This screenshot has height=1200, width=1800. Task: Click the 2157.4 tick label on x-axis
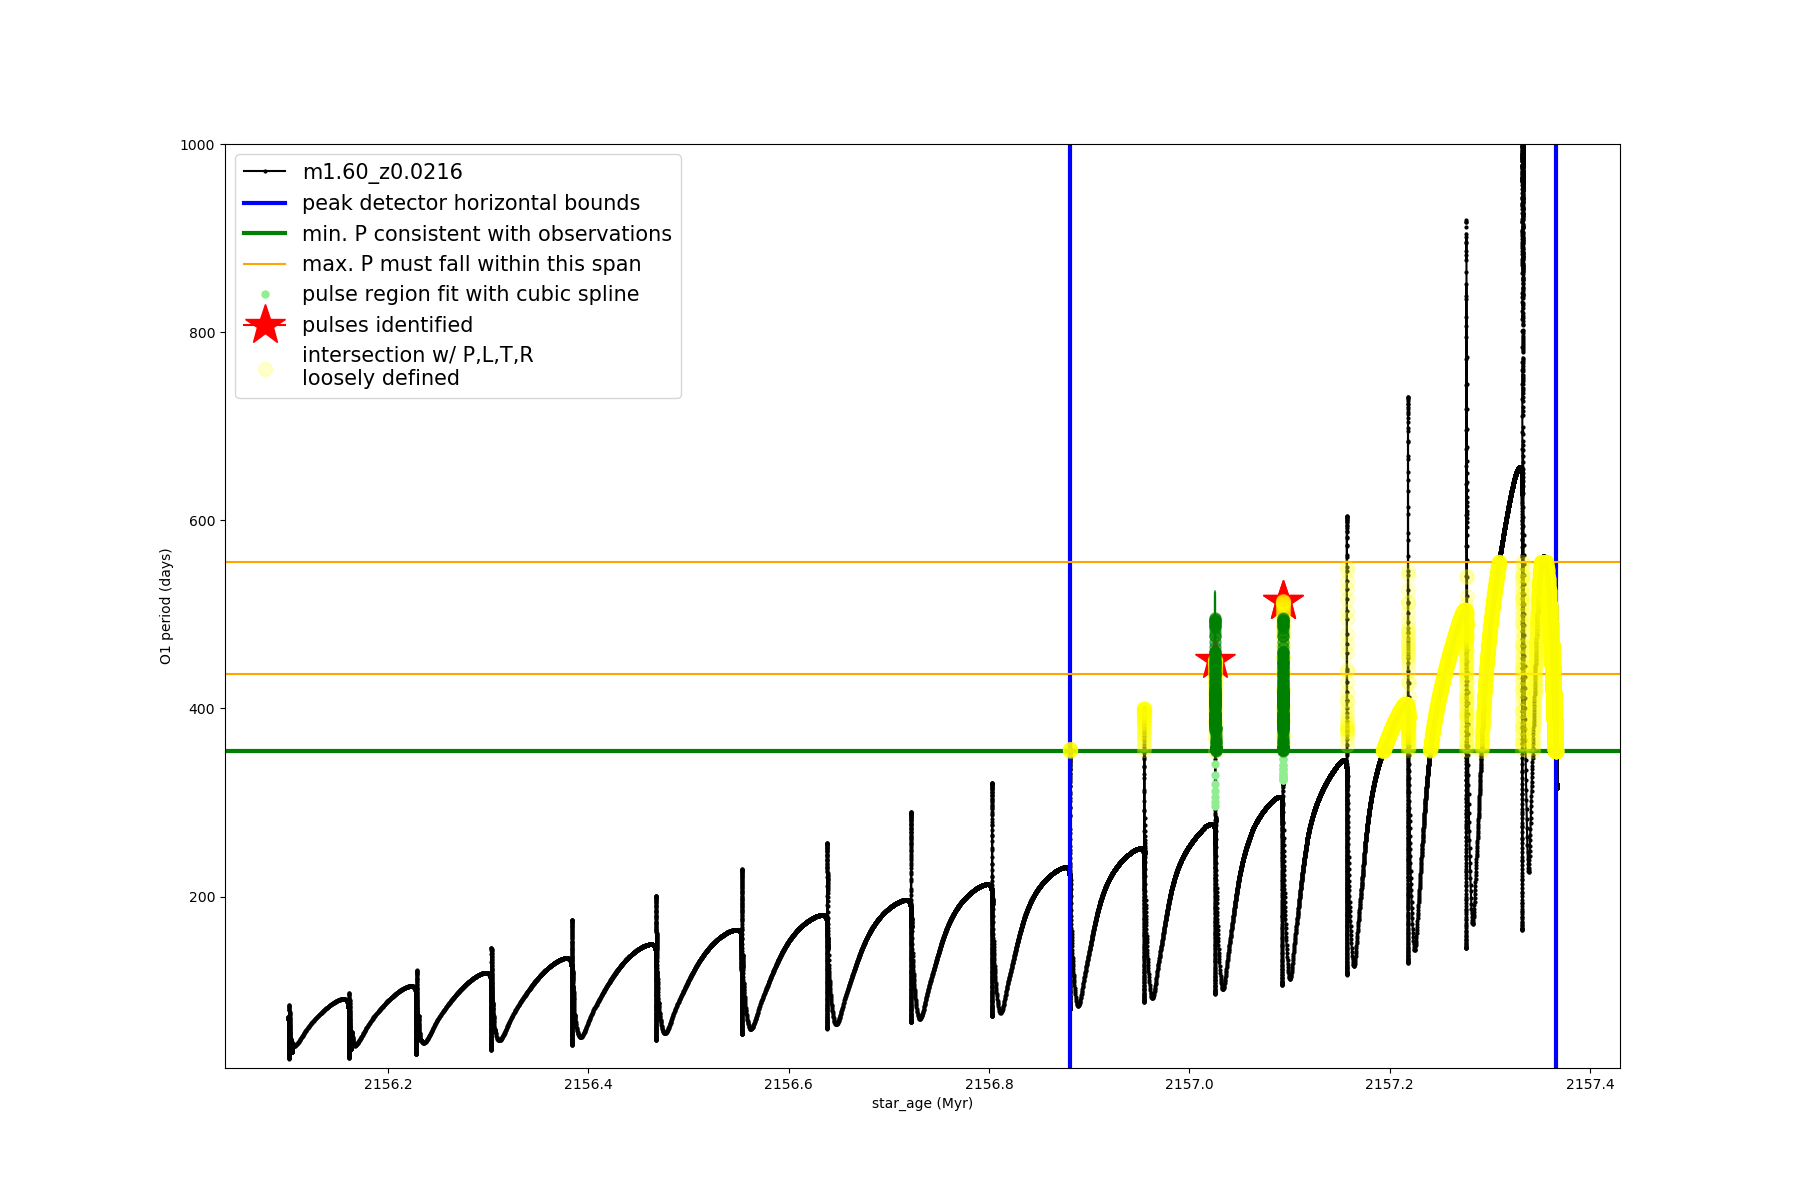pos(1590,1084)
